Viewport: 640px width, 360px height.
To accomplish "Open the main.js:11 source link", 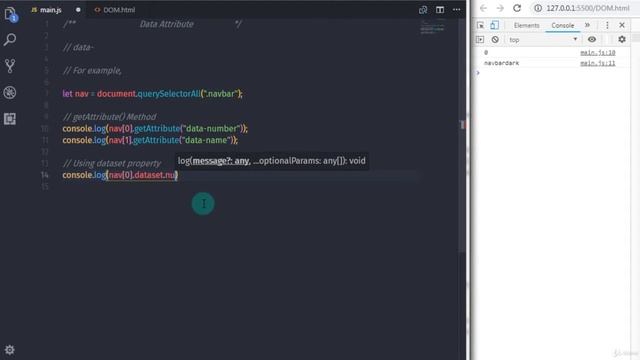I will (x=598, y=63).
